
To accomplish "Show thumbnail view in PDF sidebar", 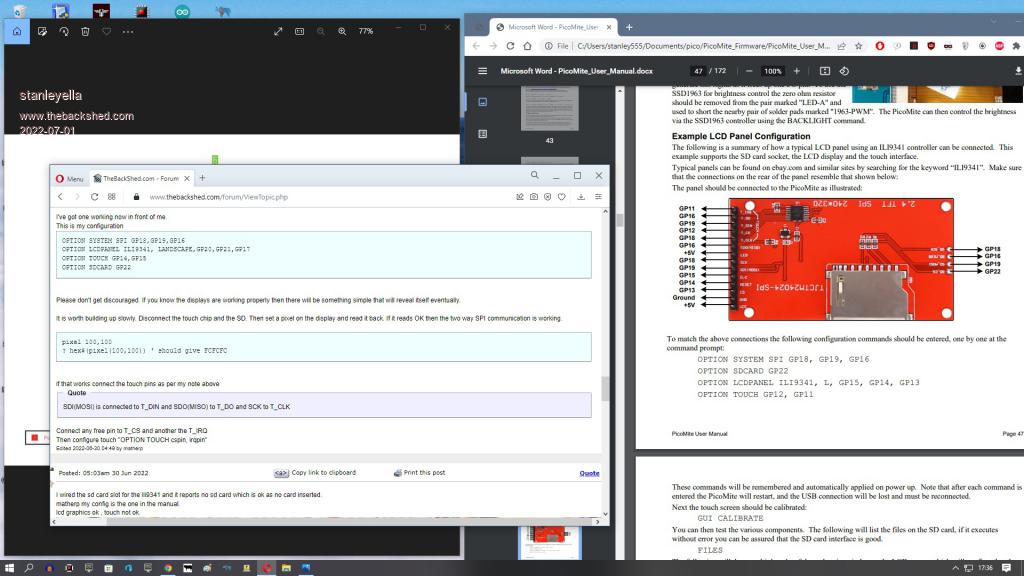I will (x=482, y=102).
